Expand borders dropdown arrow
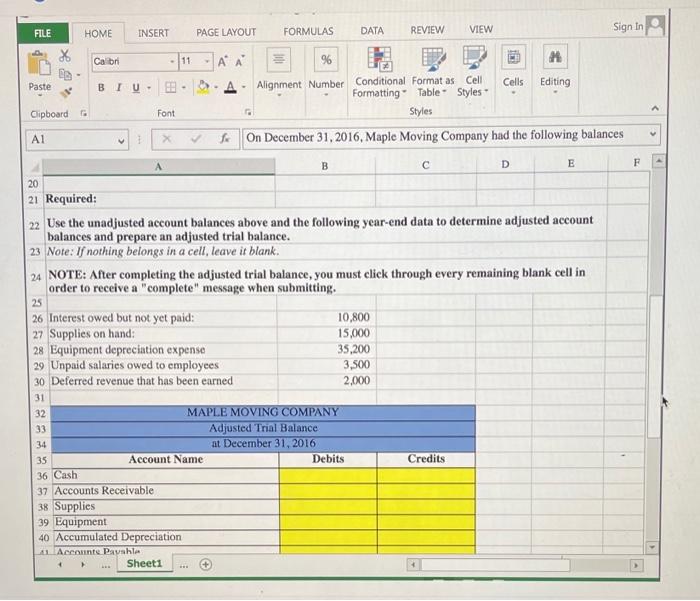The height and width of the screenshot is (601, 700). 183,87
